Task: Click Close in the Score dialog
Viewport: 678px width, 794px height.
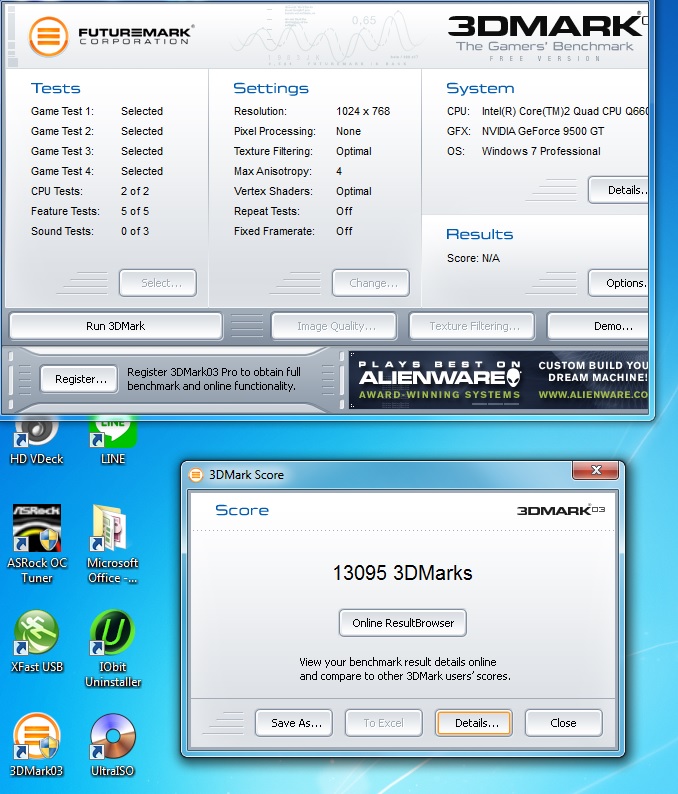Action: [564, 723]
